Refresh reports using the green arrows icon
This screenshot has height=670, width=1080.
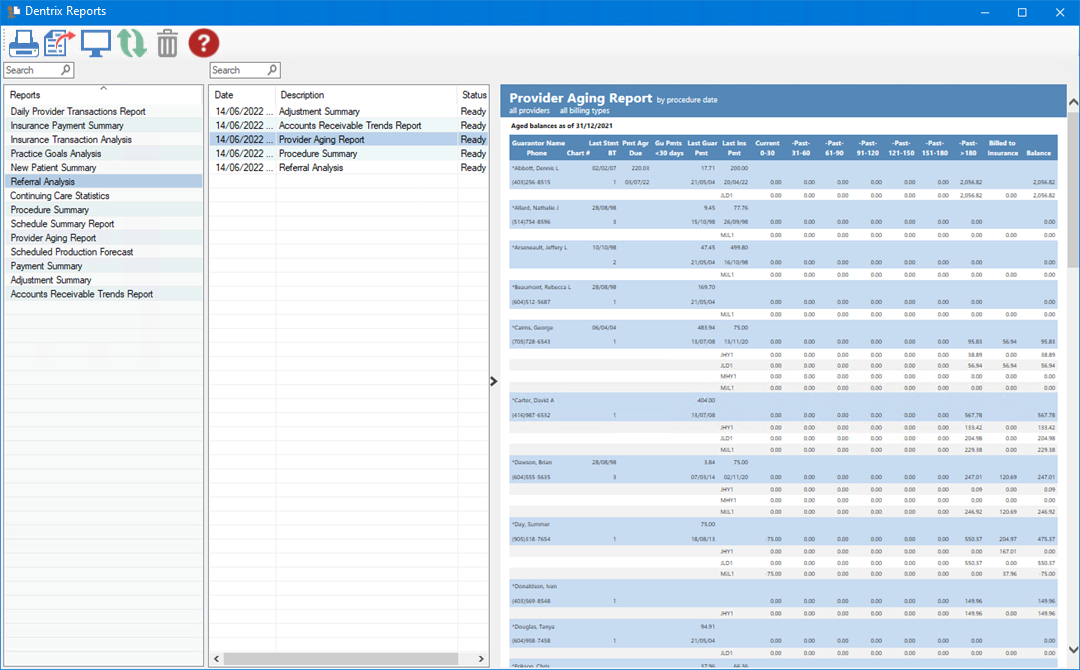pyautogui.click(x=132, y=43)
